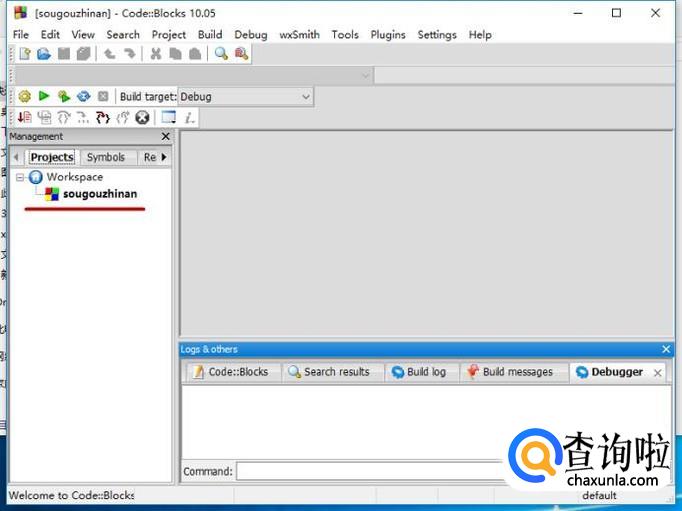Select the Workspace tree item
The image size is (682, 511).
click(x=75, y=177)
